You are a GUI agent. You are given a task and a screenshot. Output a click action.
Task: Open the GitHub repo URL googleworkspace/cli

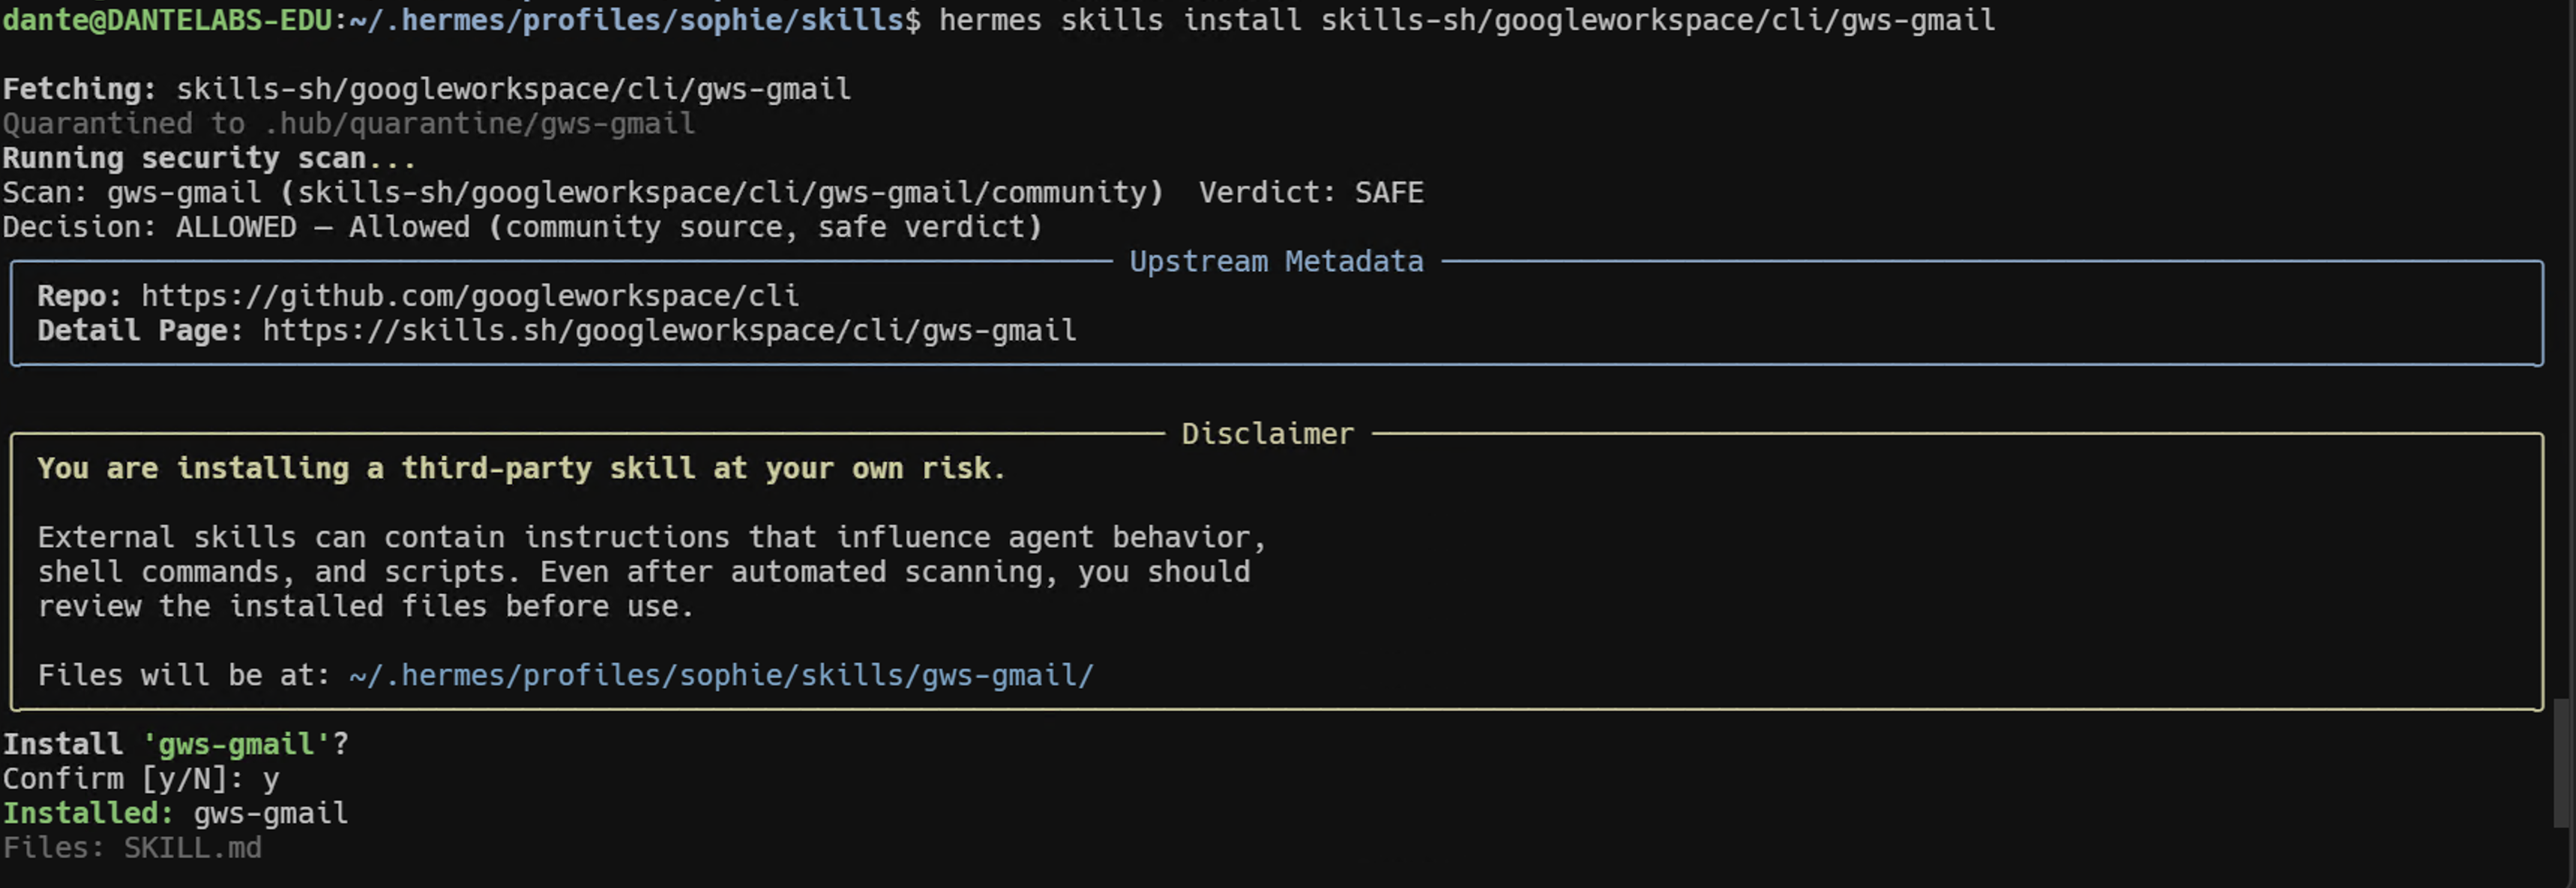click(x=470, y=296)
